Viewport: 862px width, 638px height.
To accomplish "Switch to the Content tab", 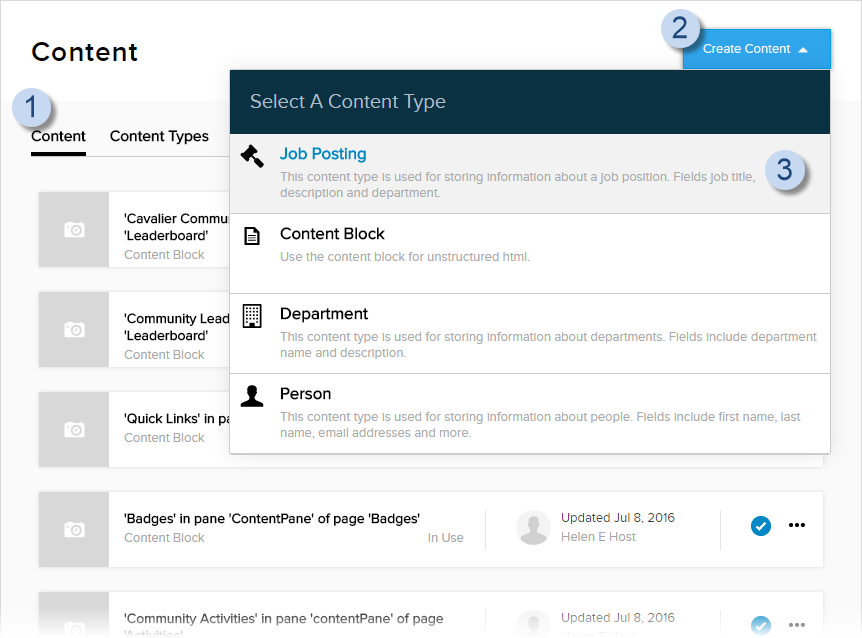I will (58, 136).
